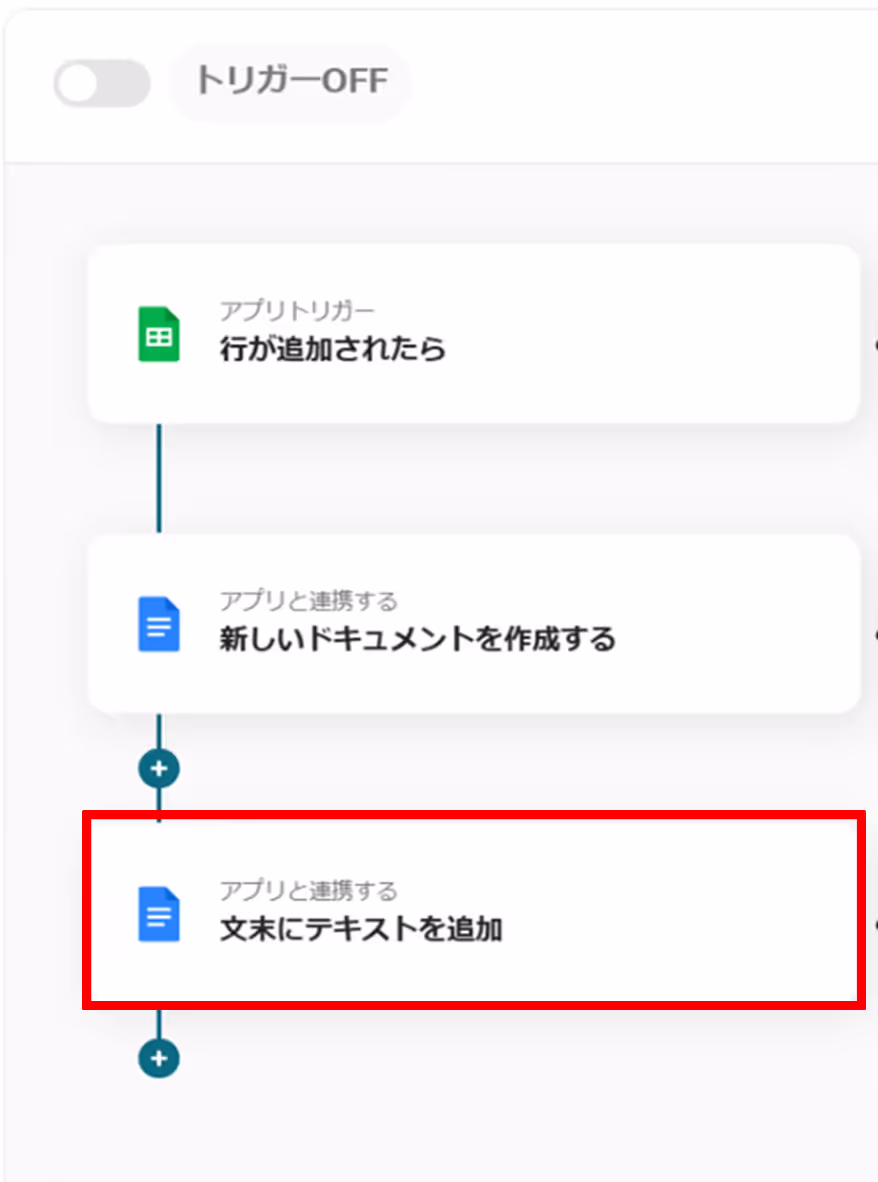Click the アプリトリガー label on the first card

(x=296, y=311)
